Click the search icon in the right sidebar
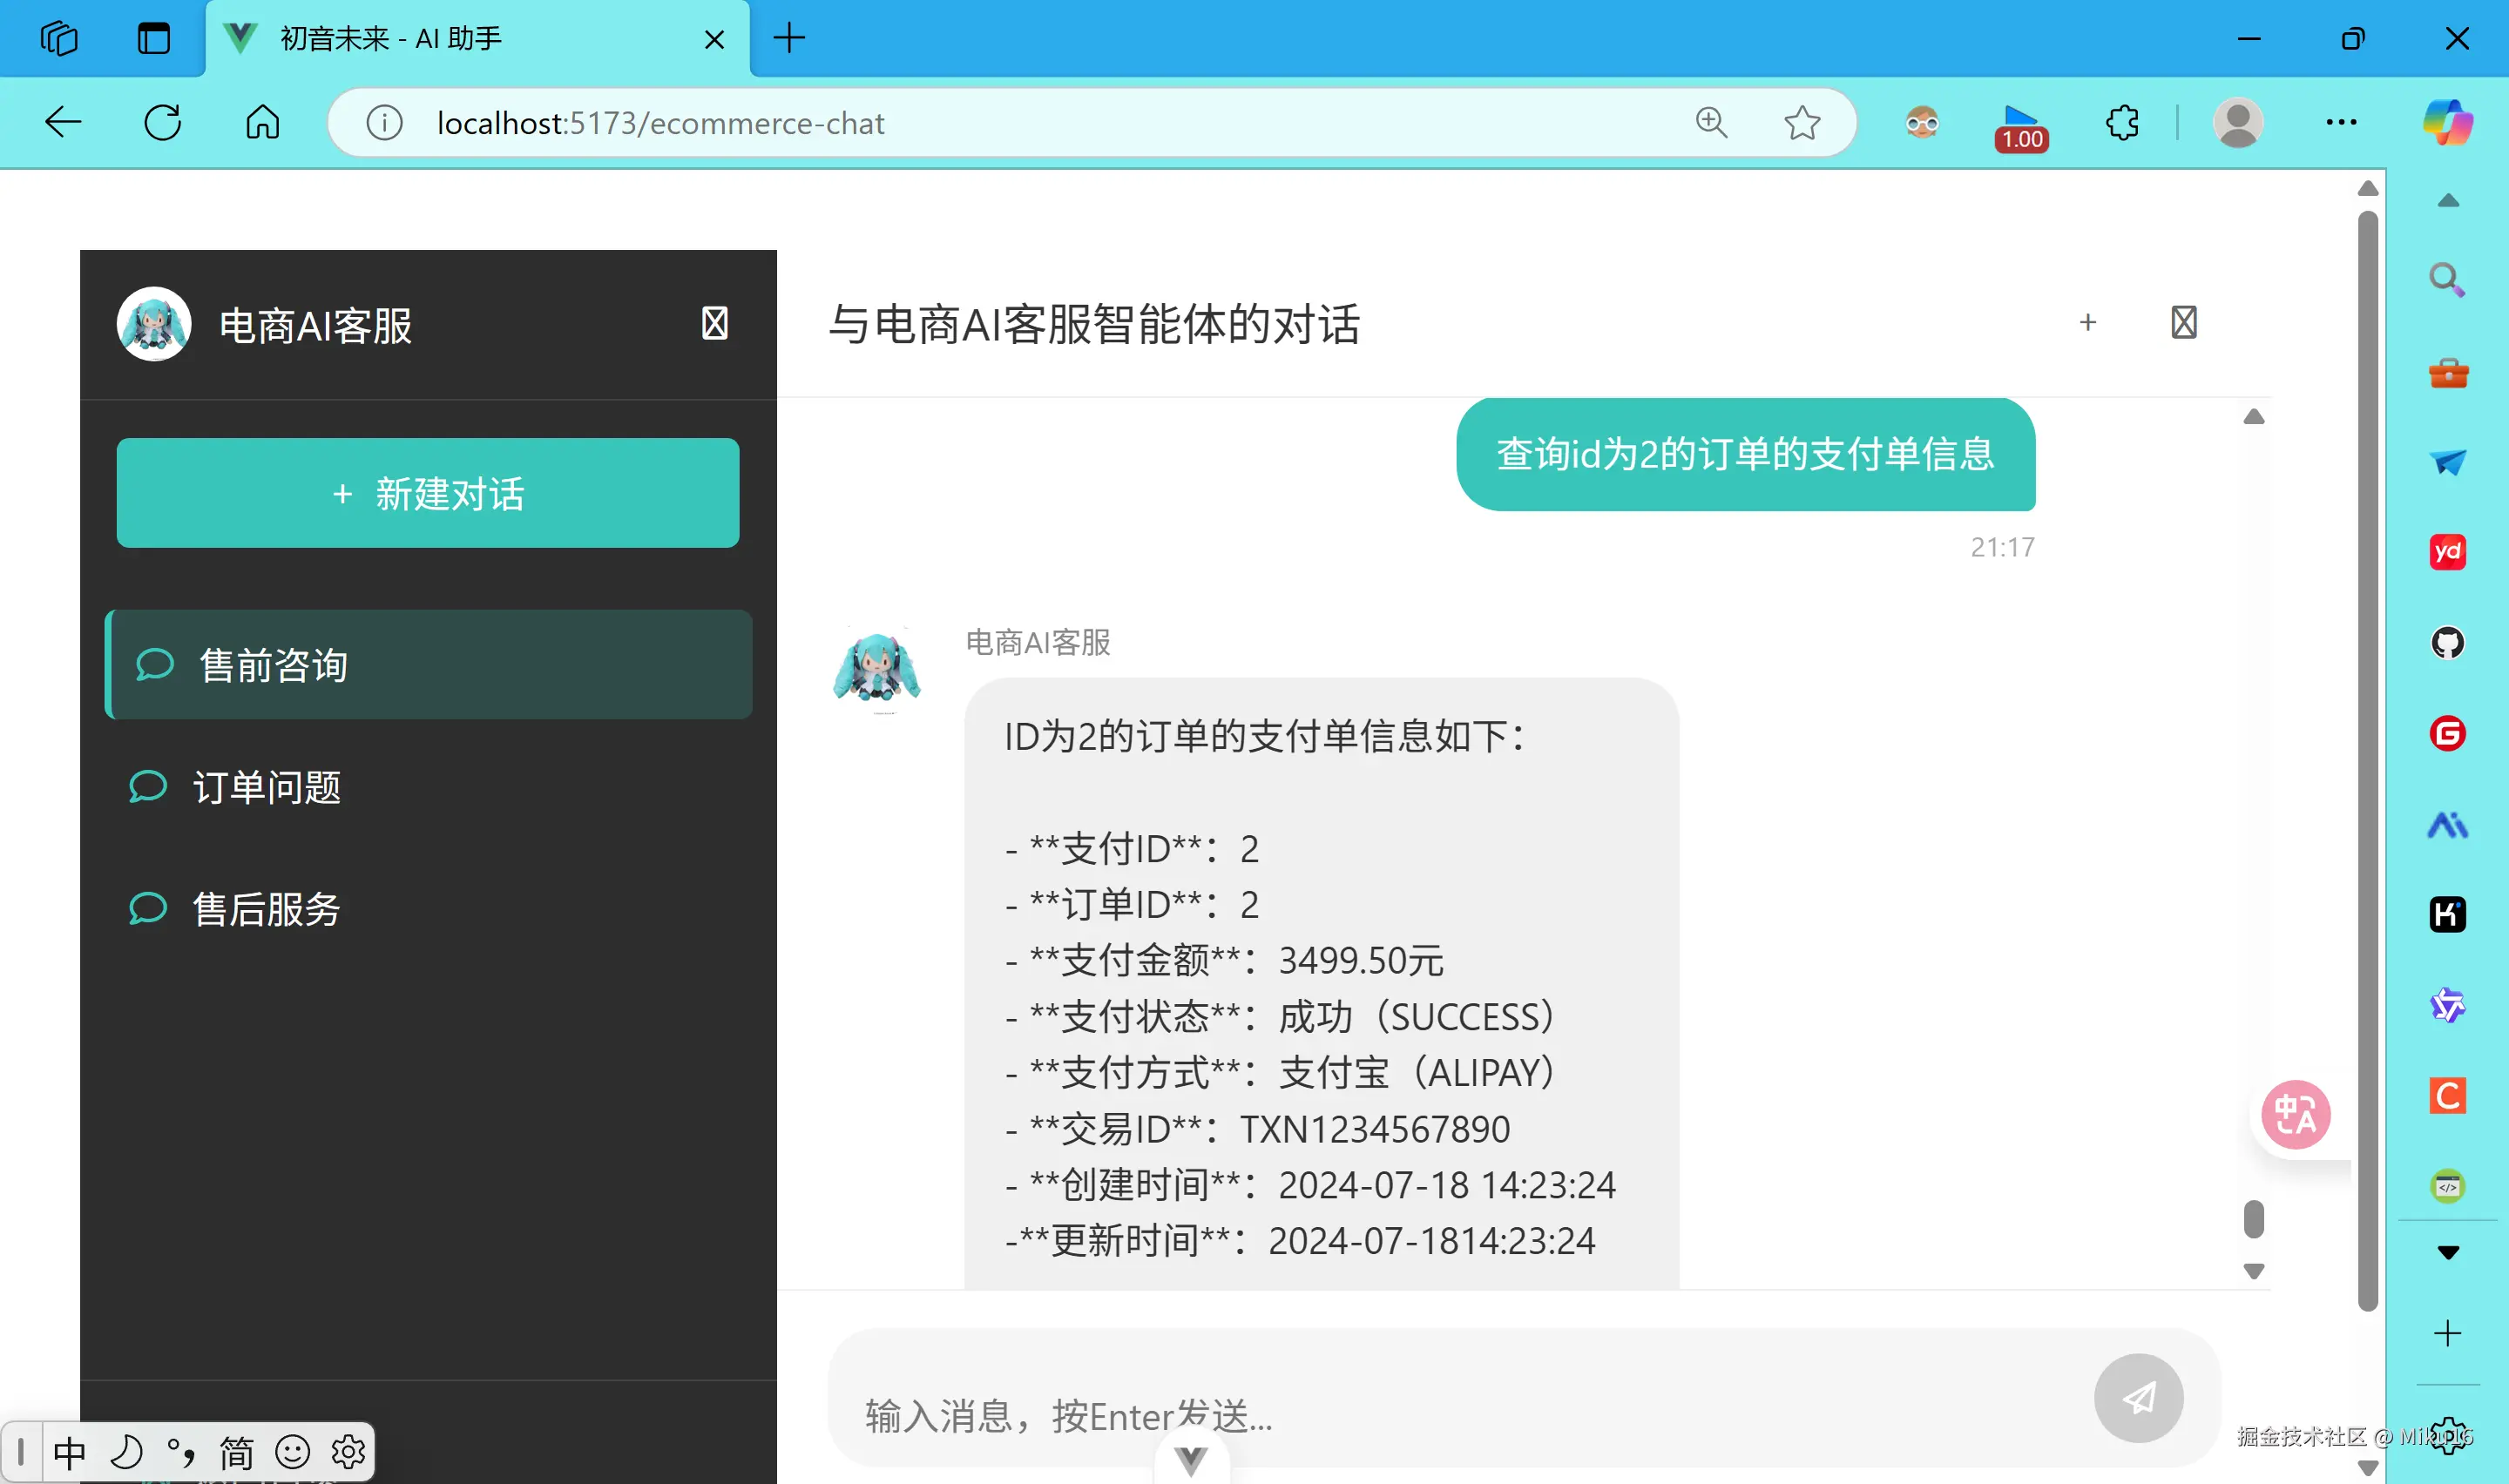This screenshot has height=1484, width=2509. (x=2445, y=280)
